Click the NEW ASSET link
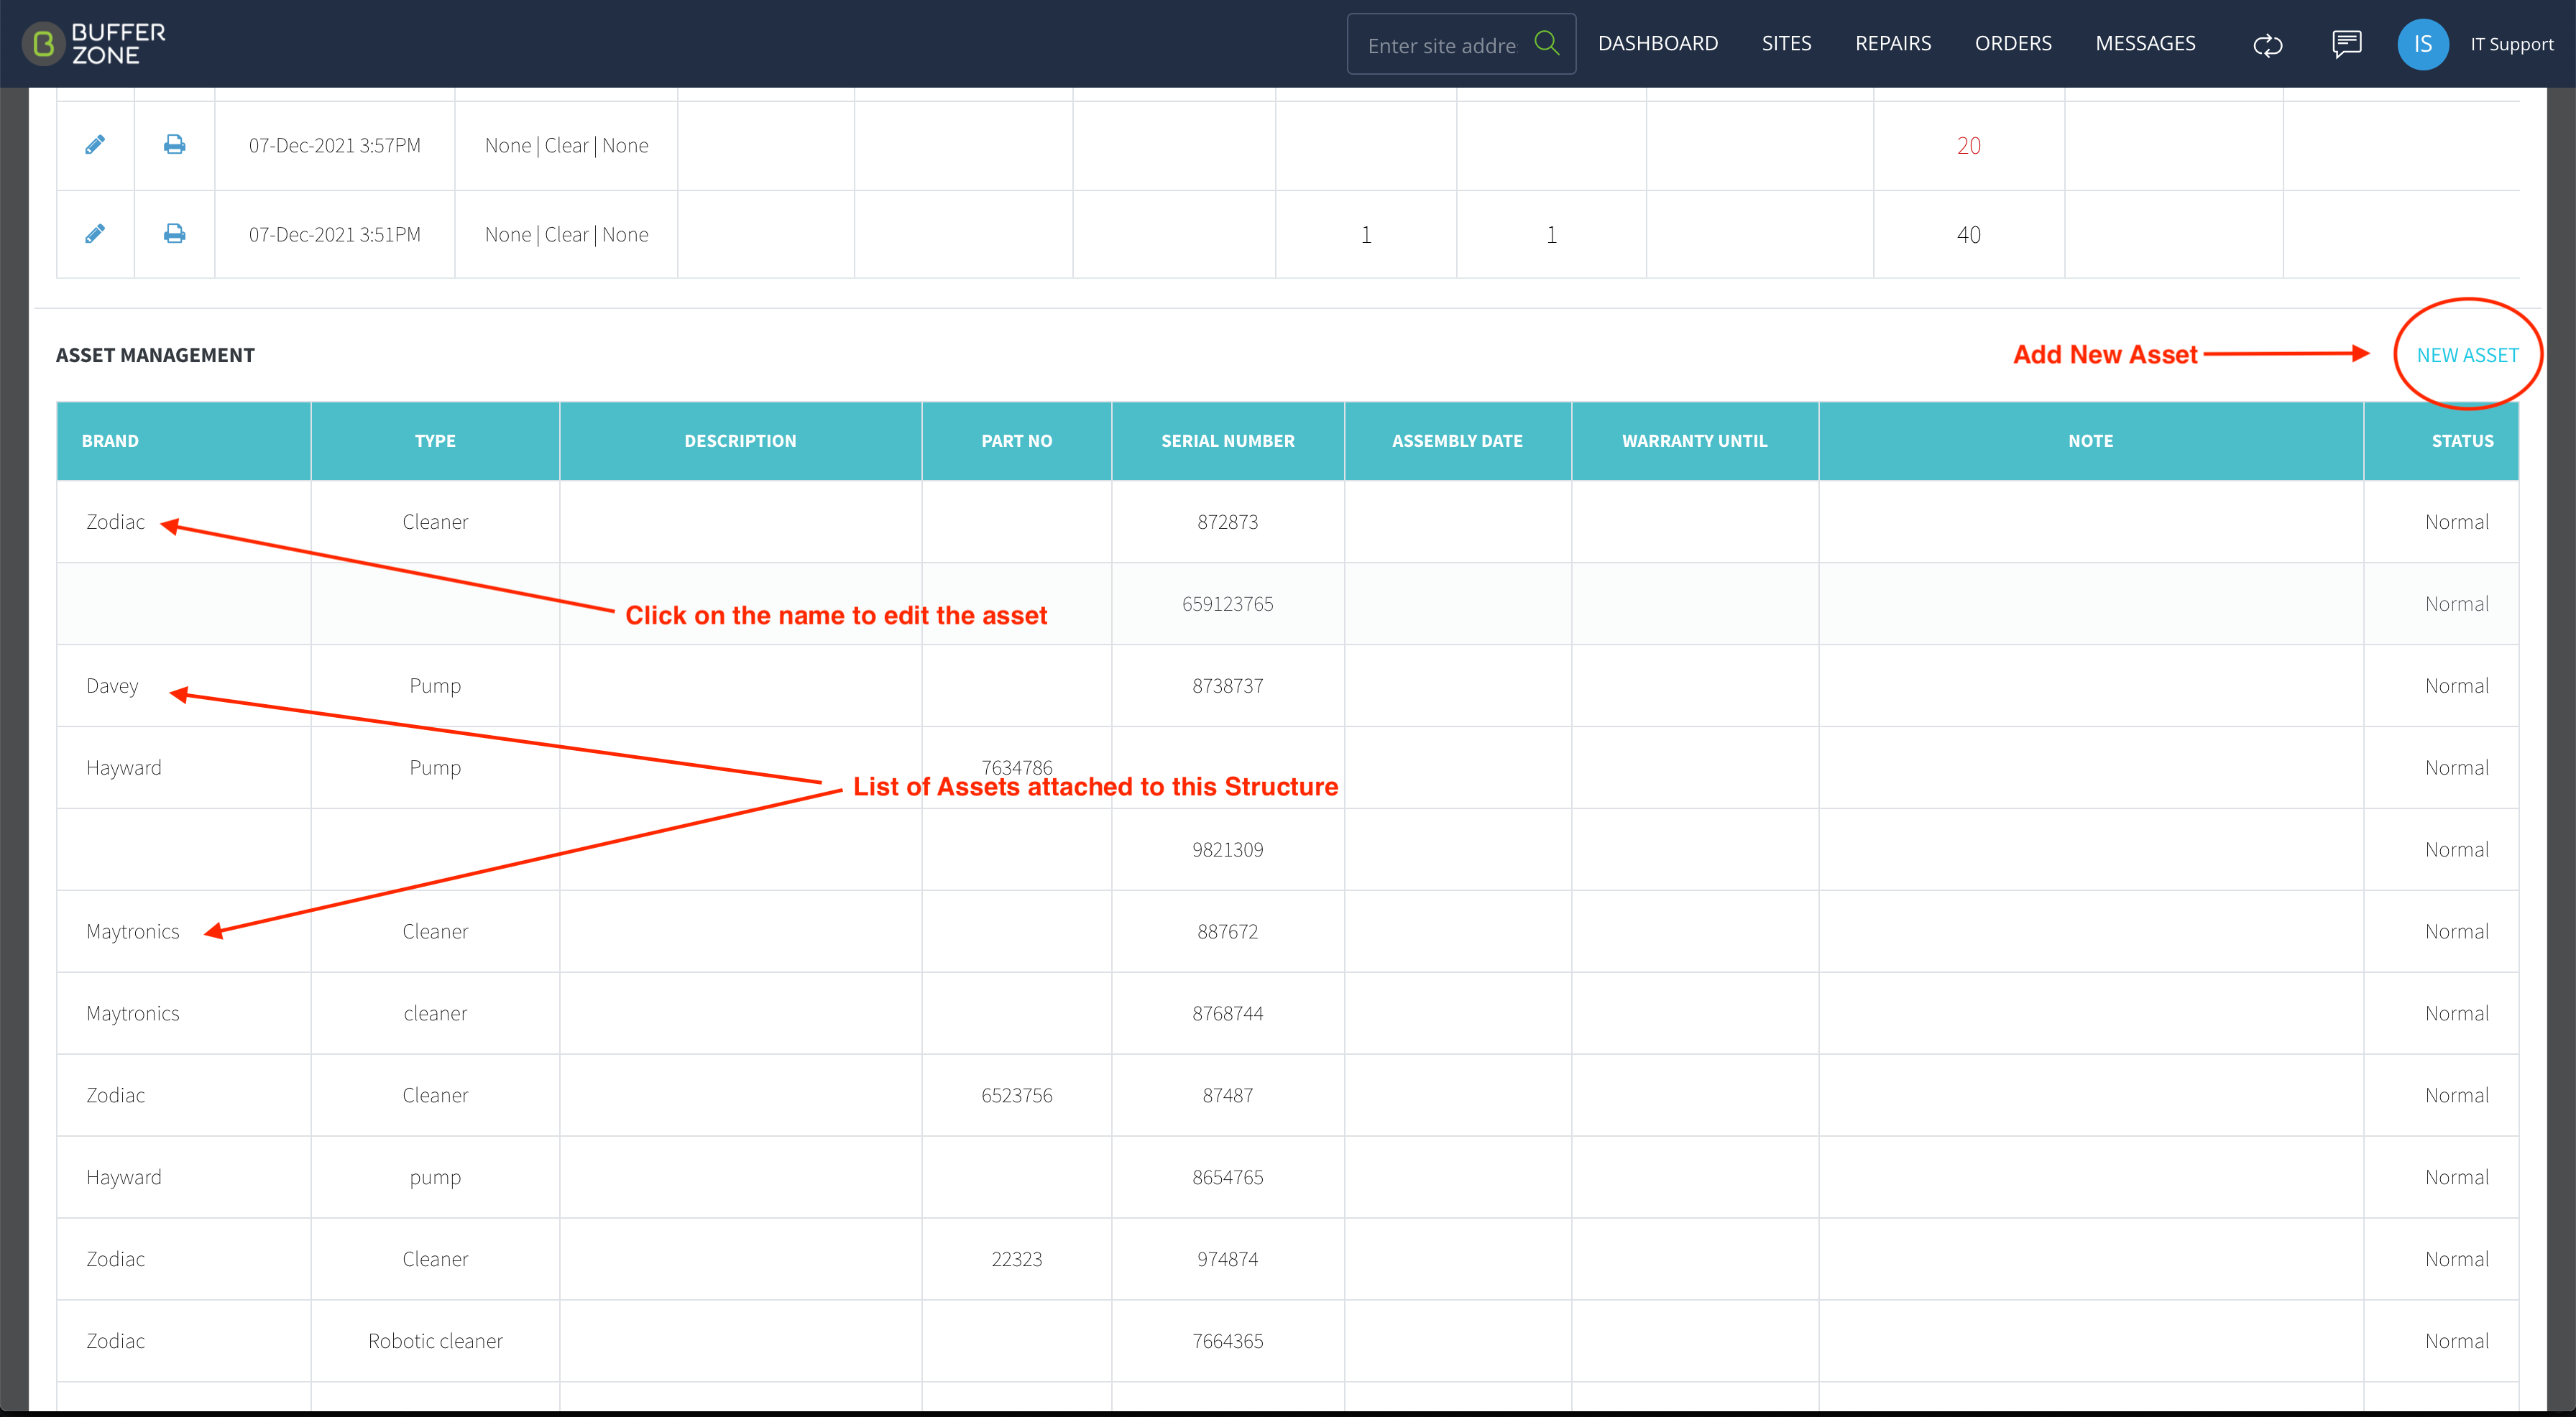2576x1417 pixels. pyautogui.click(x=2467, y=355)
